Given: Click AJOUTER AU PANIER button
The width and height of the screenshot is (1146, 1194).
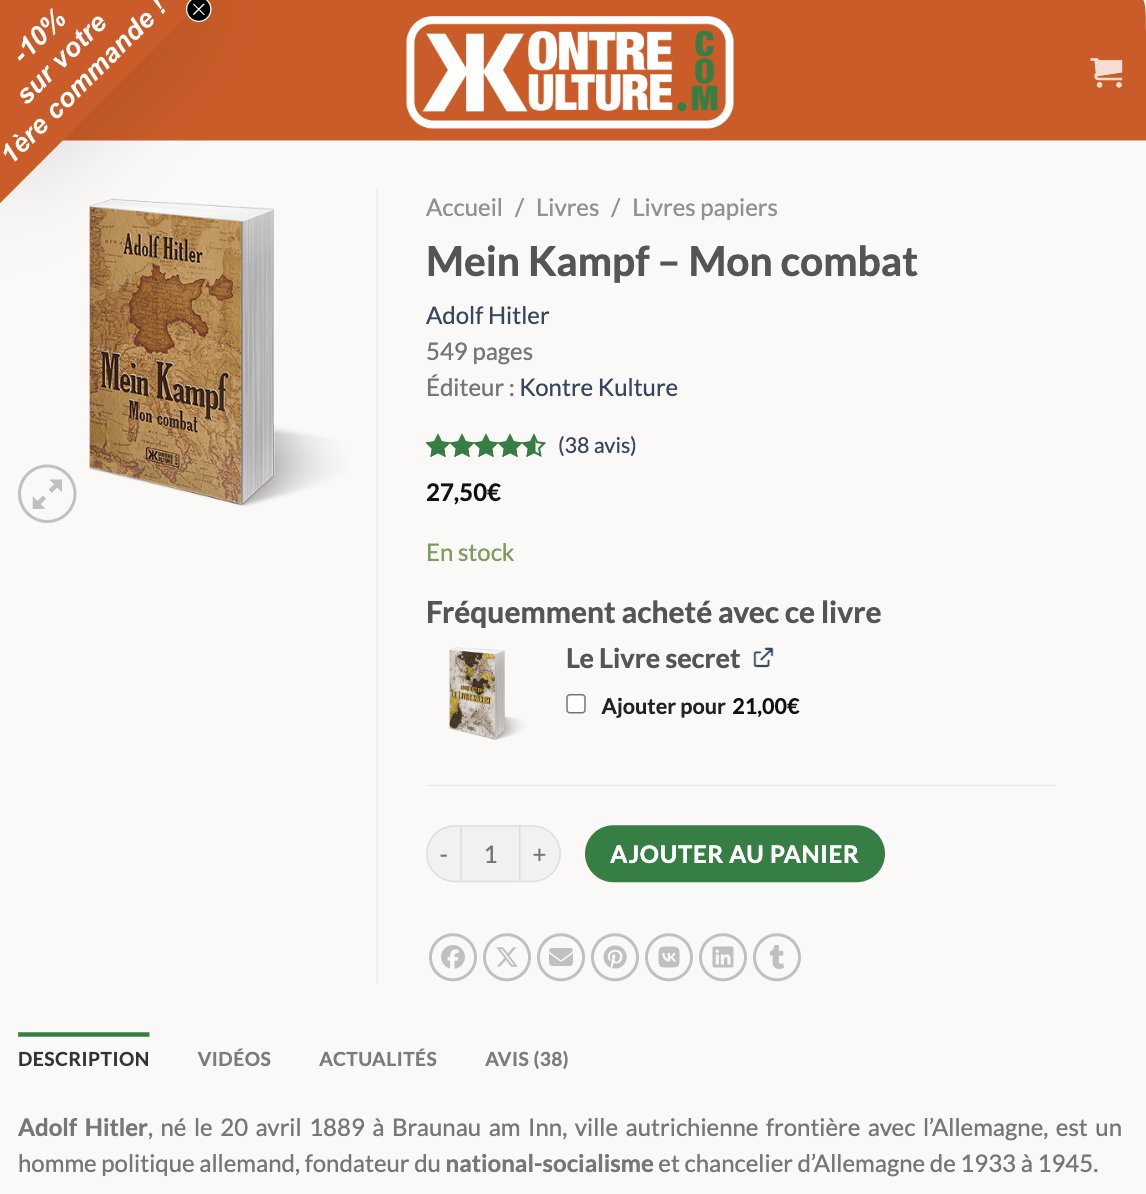Looking at the screenshot, I should click(x=735, y=854).
